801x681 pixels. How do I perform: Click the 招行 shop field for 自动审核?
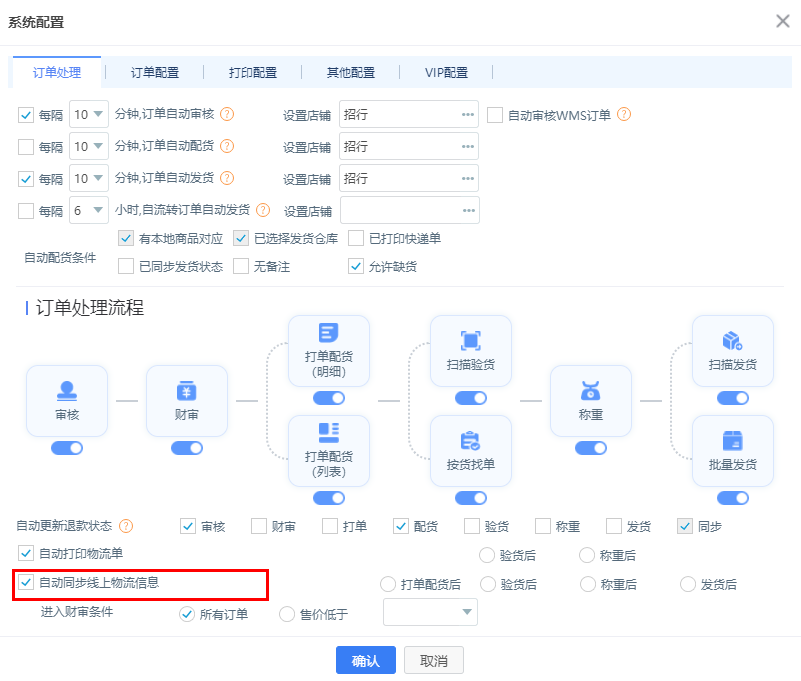coord(409,114)
